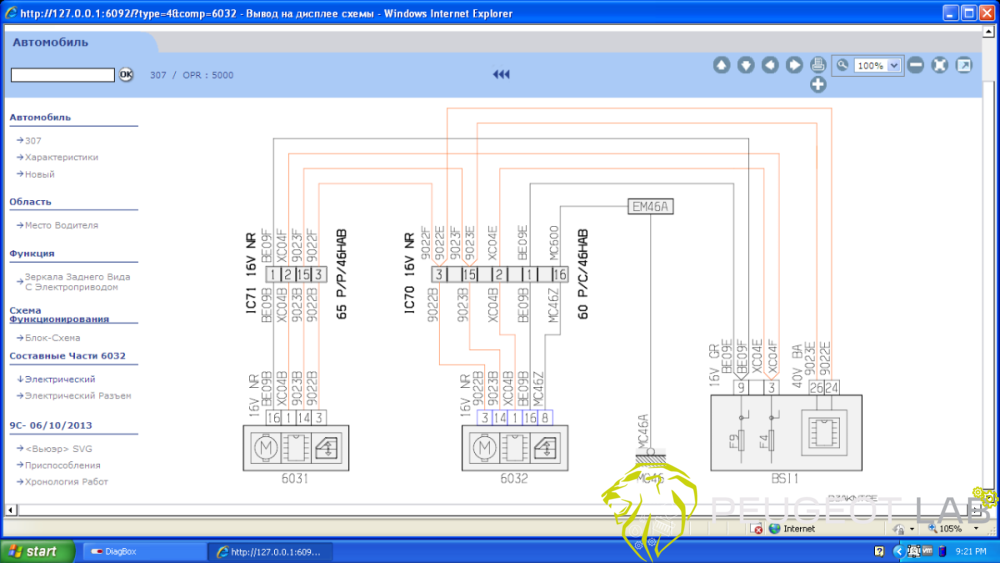
Task: Click the zoom in plus icon
Action: pyautogui.click(x=818, y=85)
